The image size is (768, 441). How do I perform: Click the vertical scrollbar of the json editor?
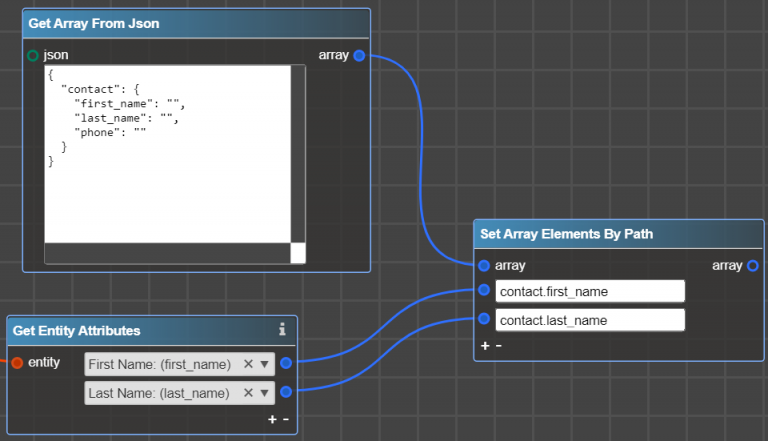[298, 154]
